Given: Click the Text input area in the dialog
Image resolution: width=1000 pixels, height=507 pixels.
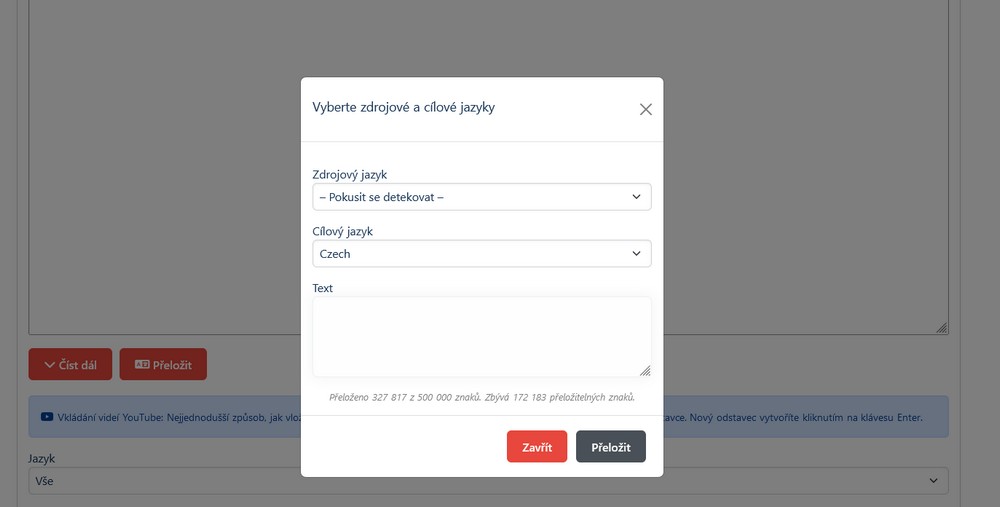Looking at the screenshot, I should (481, 336).
